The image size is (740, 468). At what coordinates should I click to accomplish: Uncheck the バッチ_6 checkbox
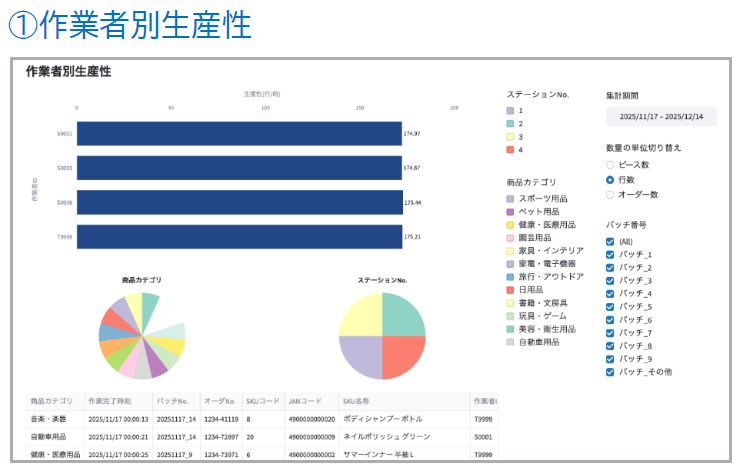click(610, 320)
